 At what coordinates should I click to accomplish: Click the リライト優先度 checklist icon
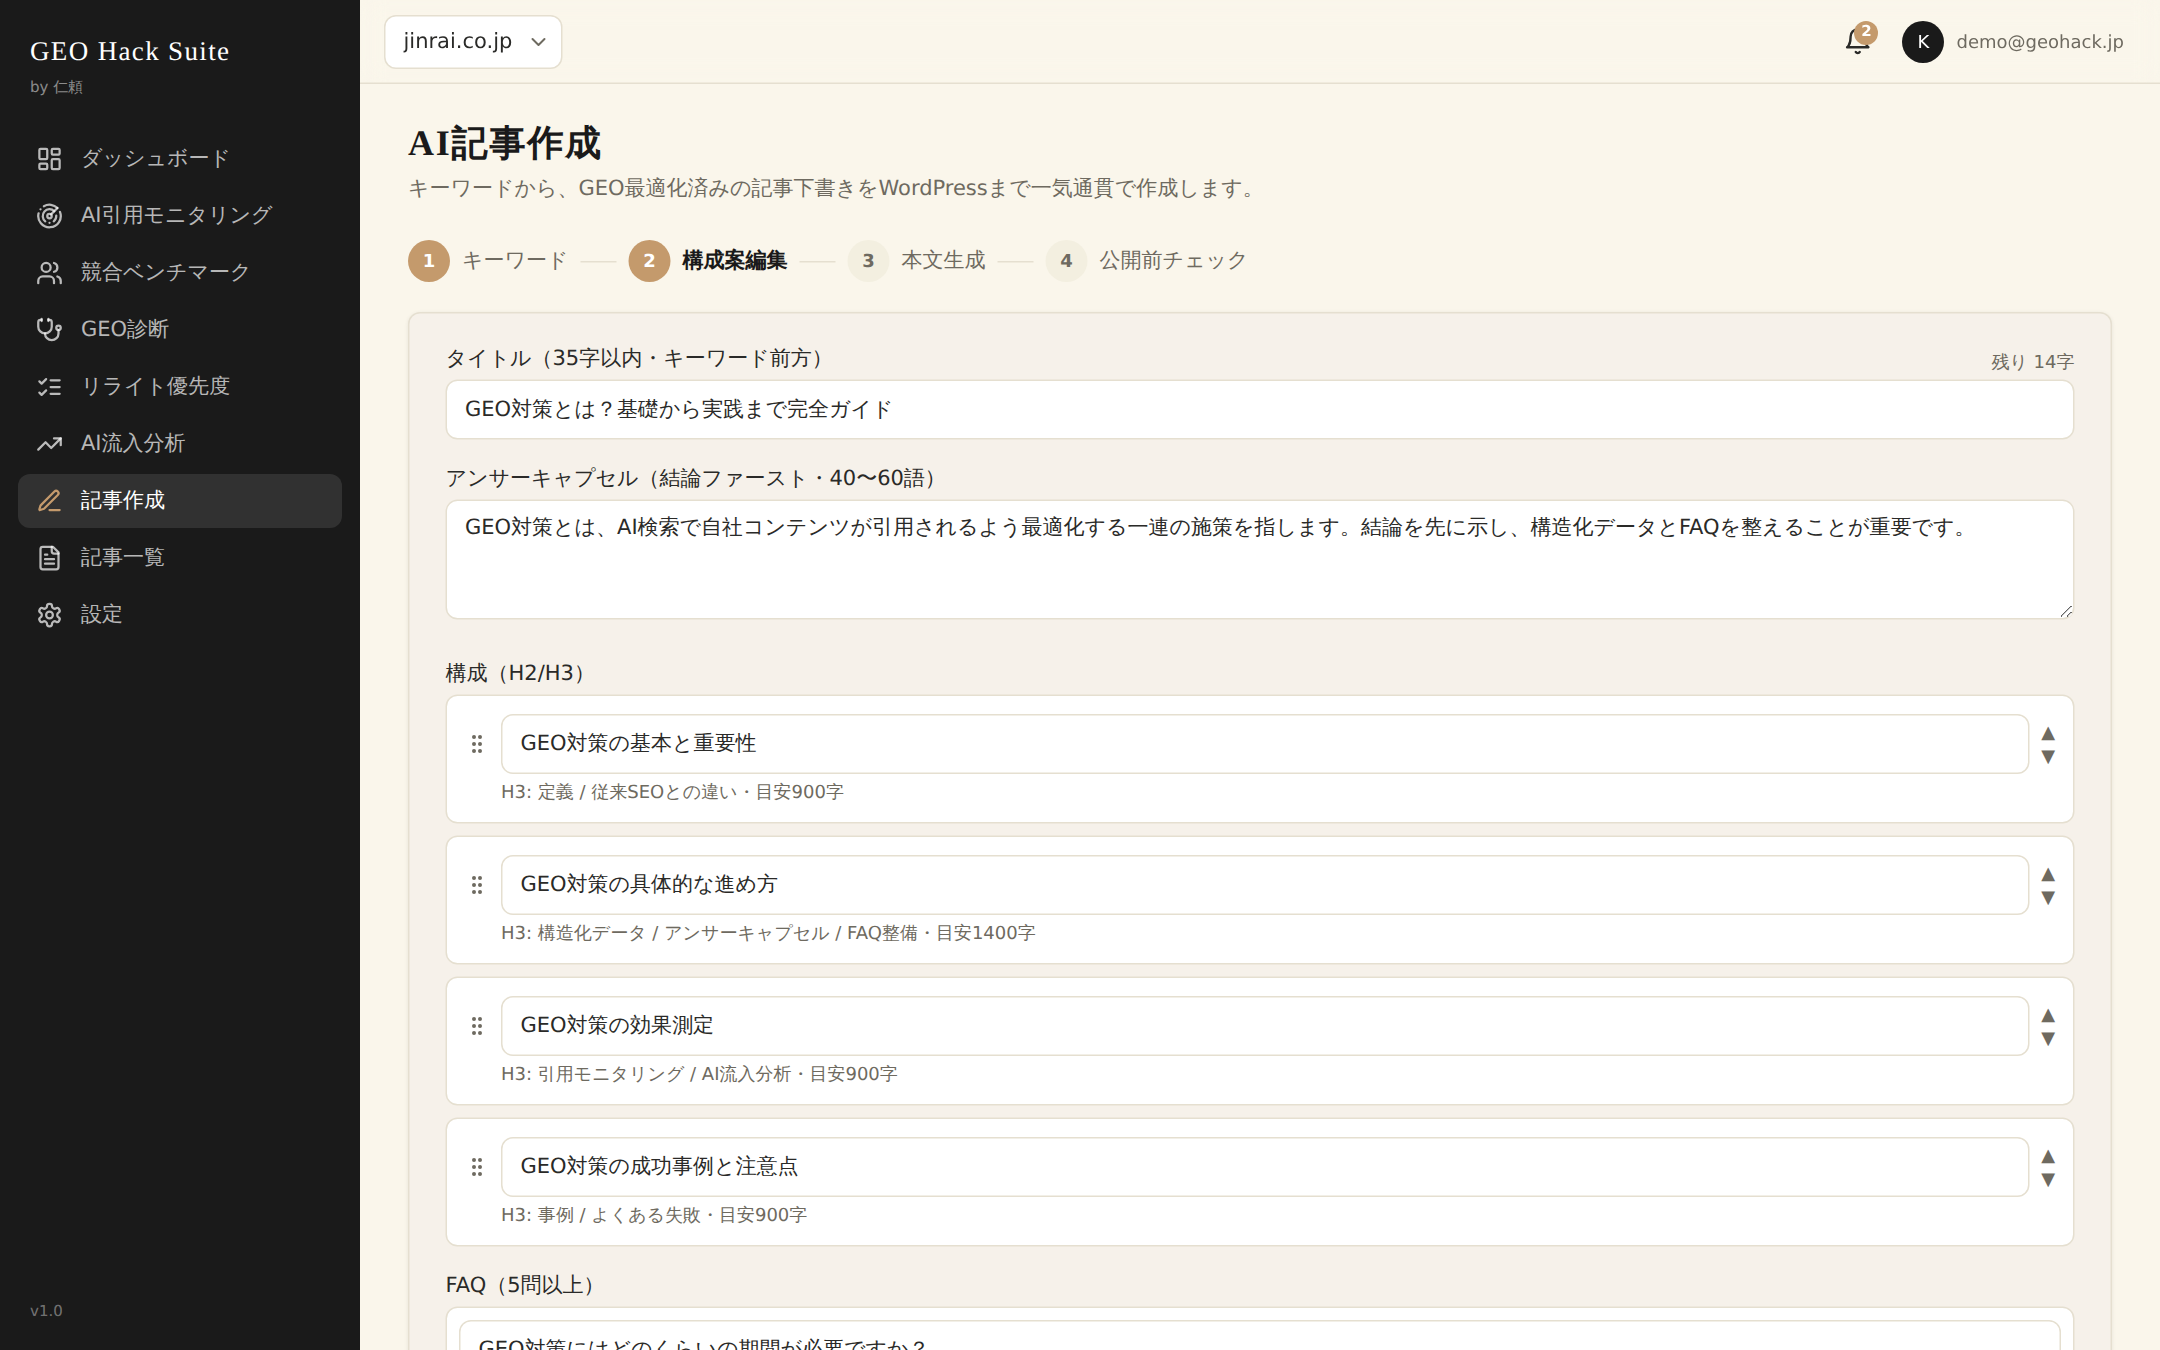pyautogui.click(x=49, y=387)
